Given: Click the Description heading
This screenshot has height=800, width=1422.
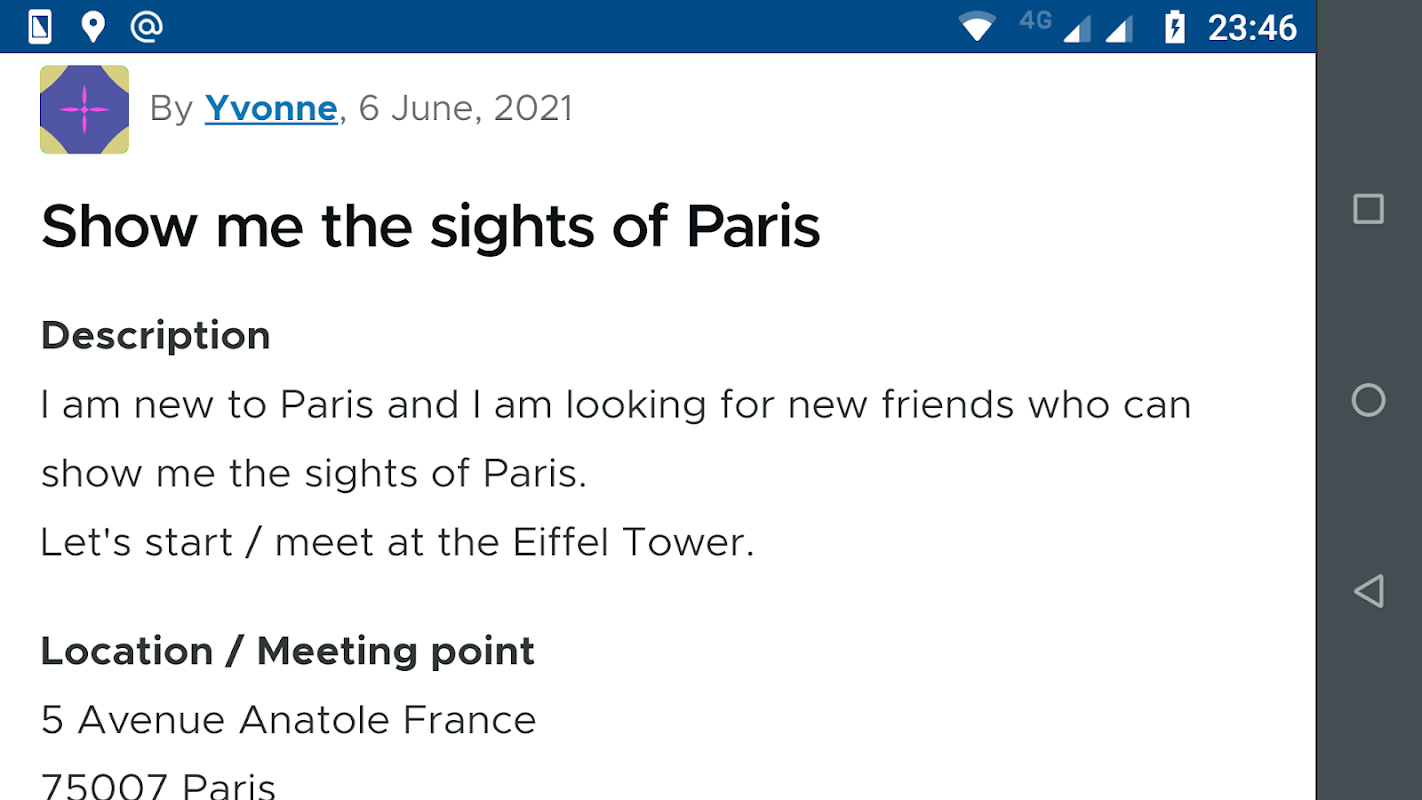Looking at the screenshot, I should (x=155, y=335).
